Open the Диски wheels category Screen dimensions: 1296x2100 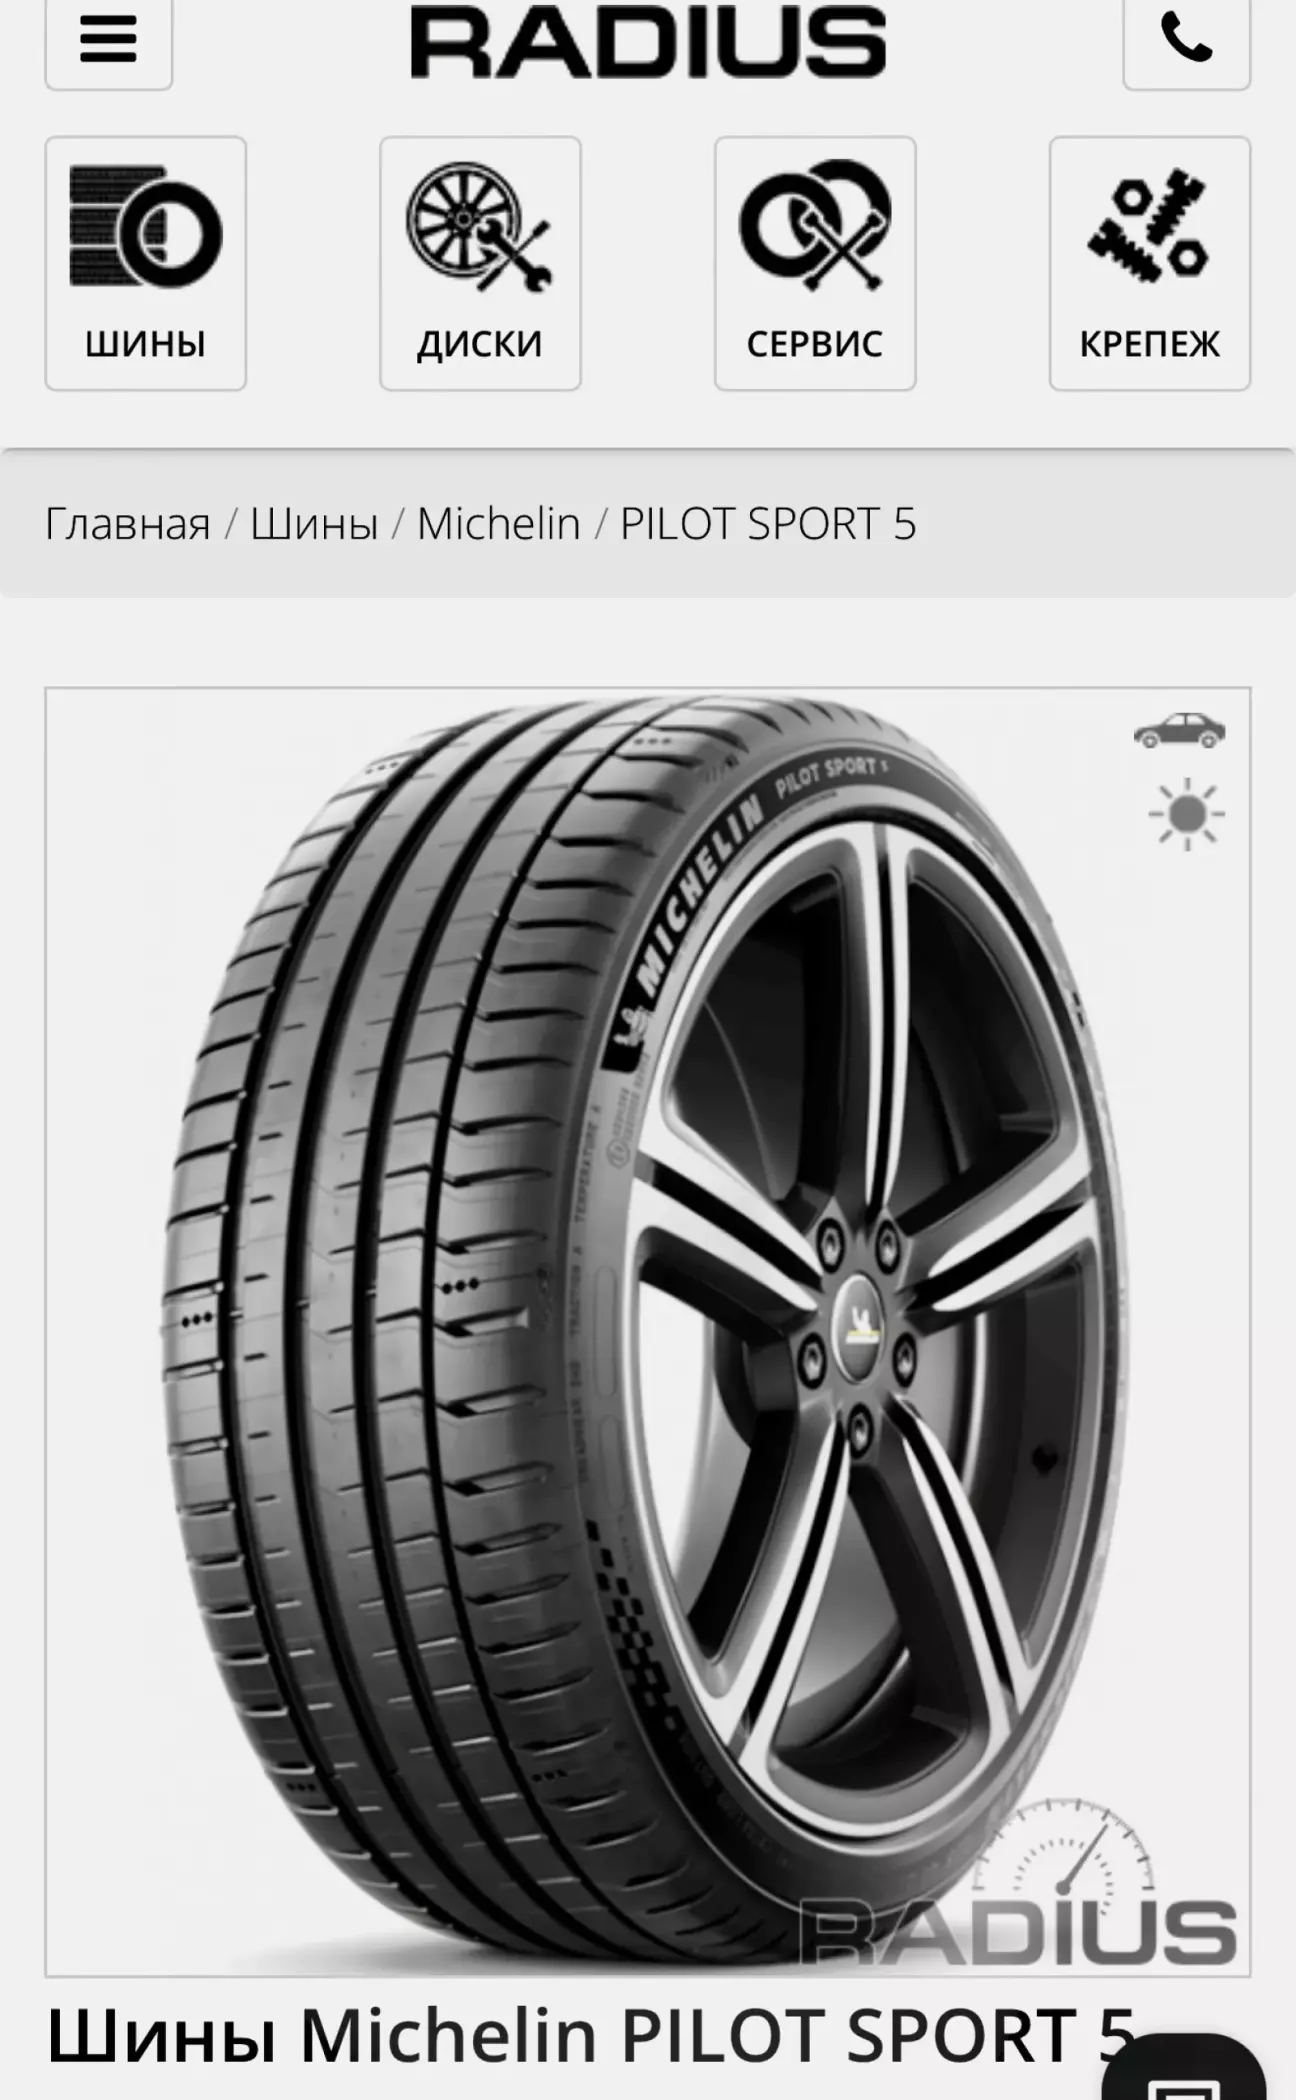[x=480, y=263]
